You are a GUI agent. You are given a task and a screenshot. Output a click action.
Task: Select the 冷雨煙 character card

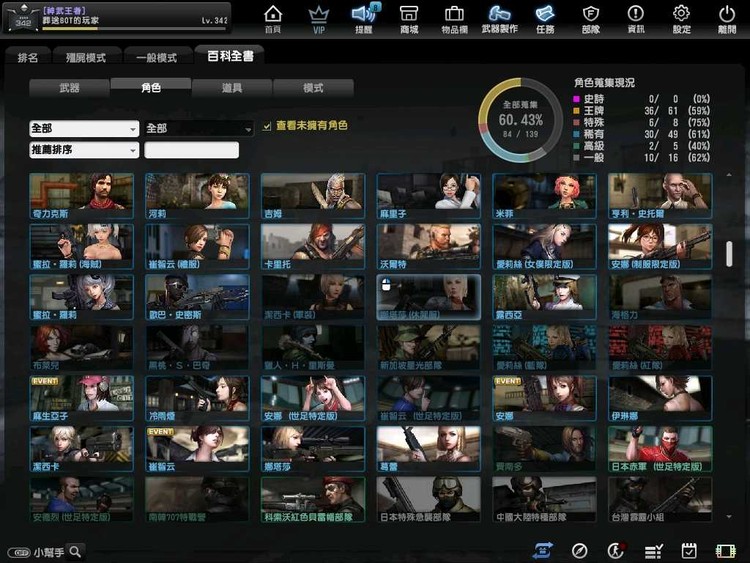click(x=197, y=398)
